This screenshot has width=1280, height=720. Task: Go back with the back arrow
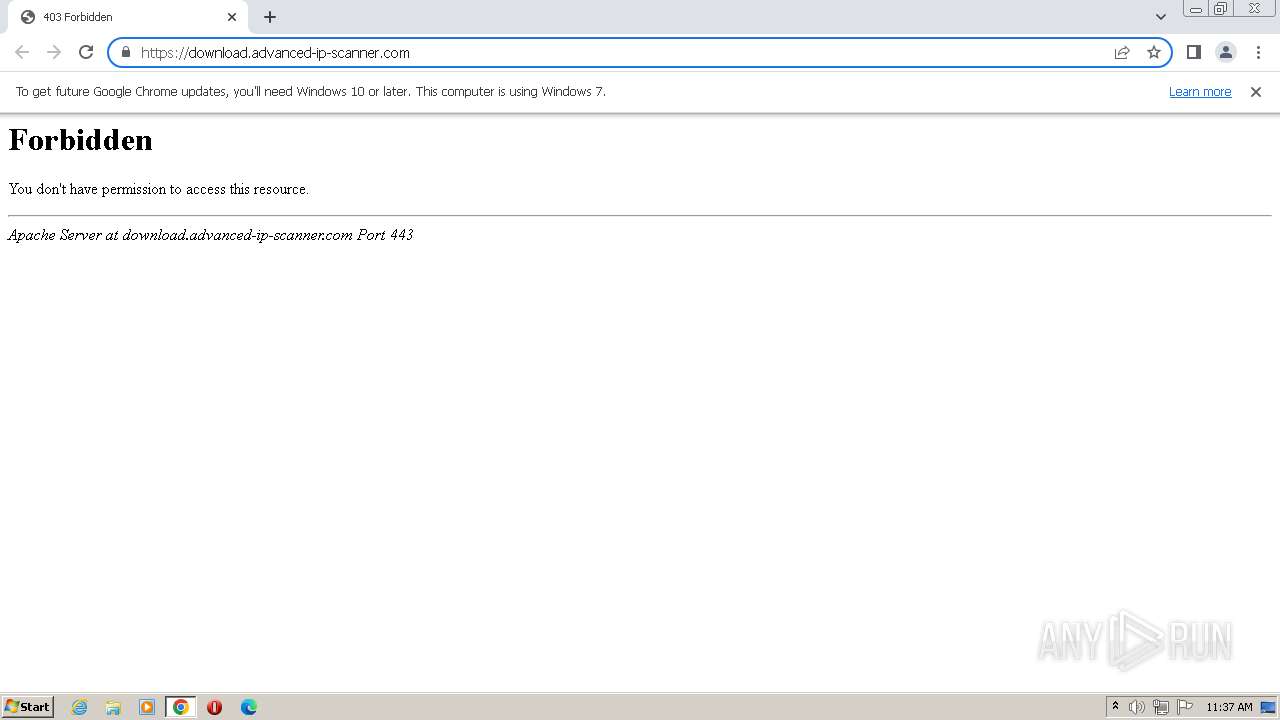click(22, 52)
